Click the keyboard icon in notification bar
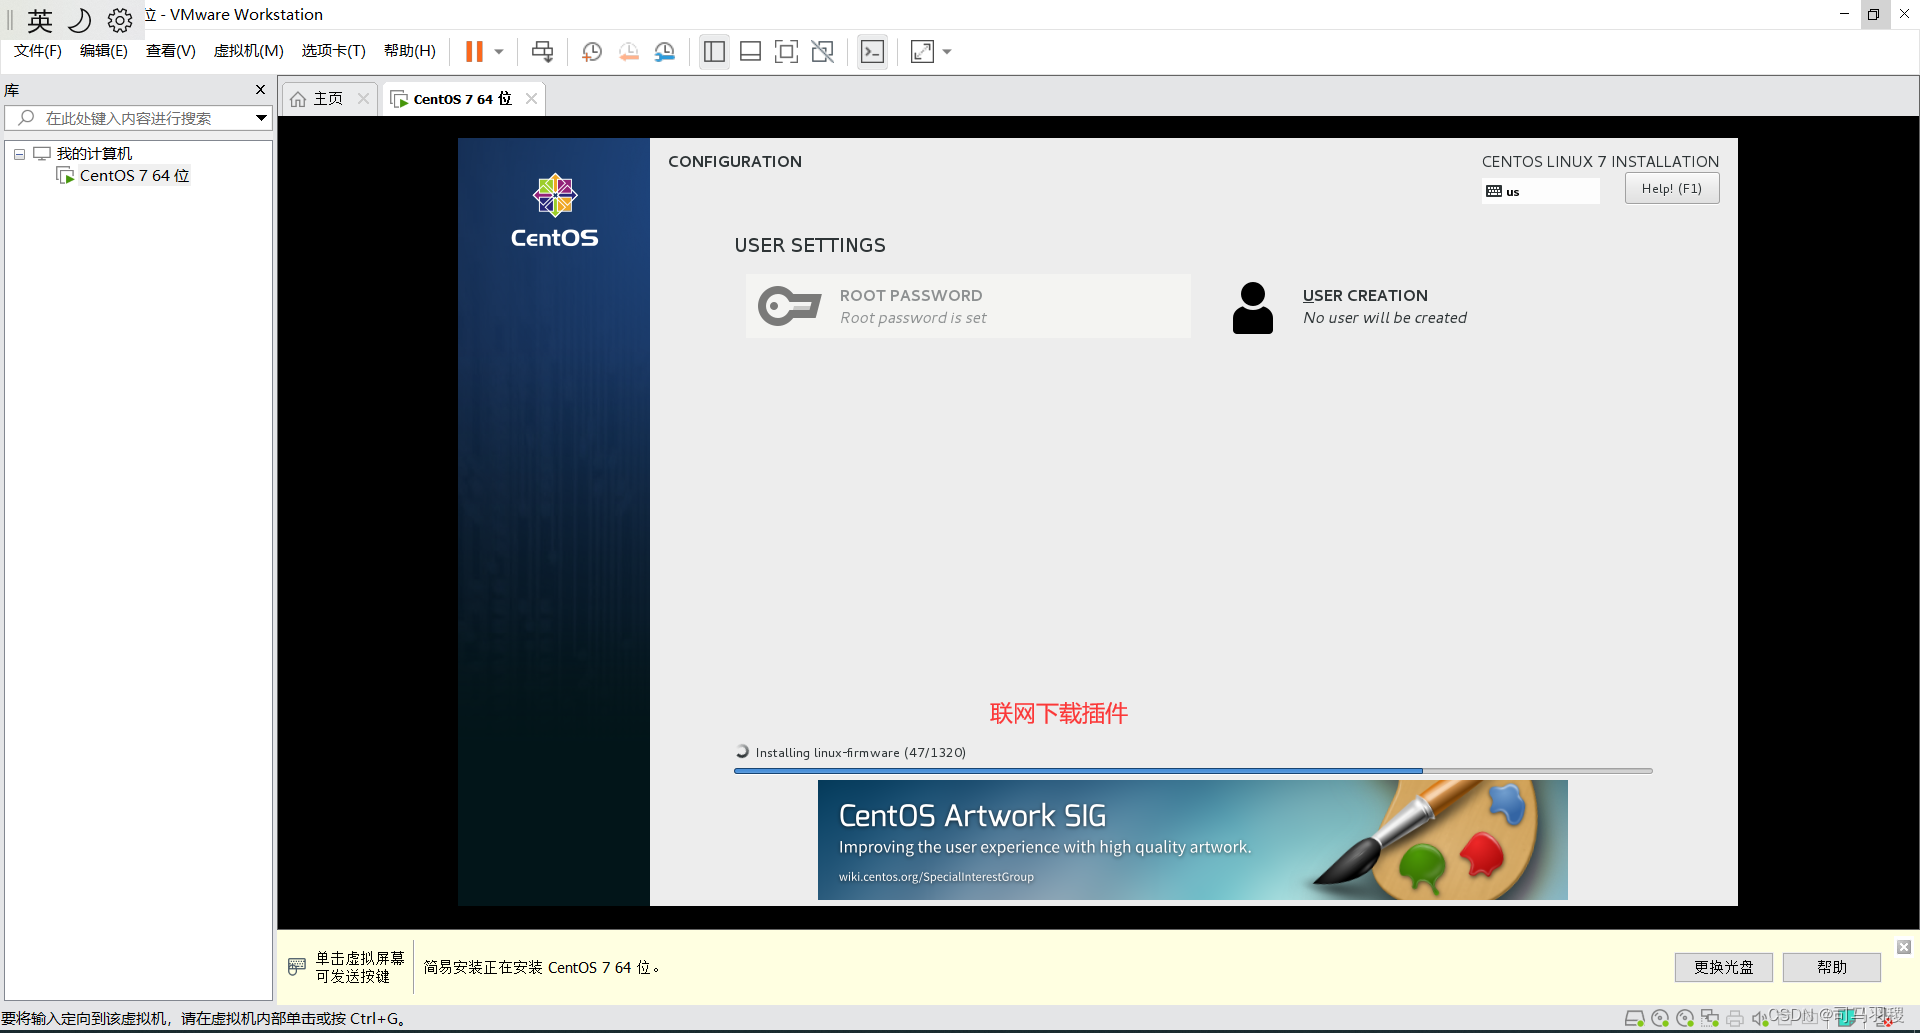 click(297, 966)
